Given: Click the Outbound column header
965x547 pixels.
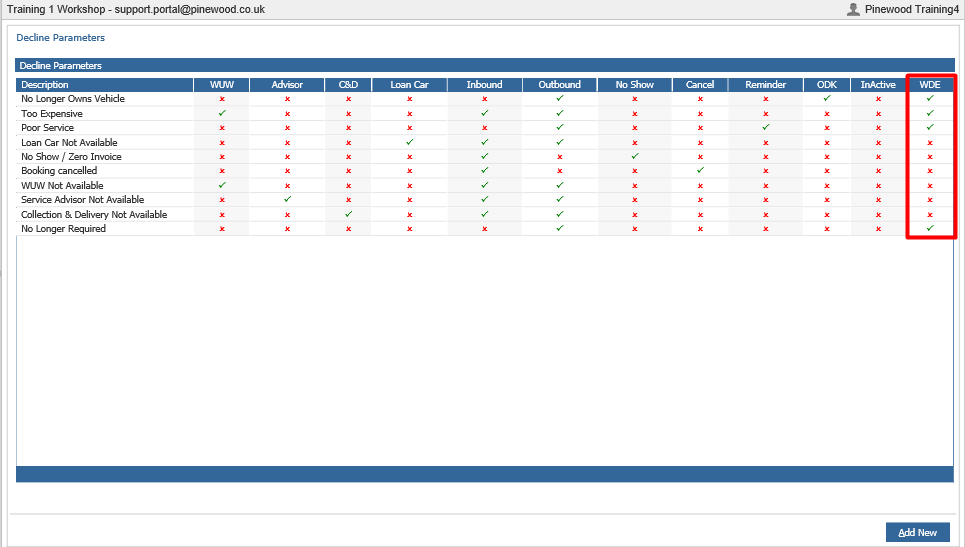Looking at the screenshot, I should (559, 85).
